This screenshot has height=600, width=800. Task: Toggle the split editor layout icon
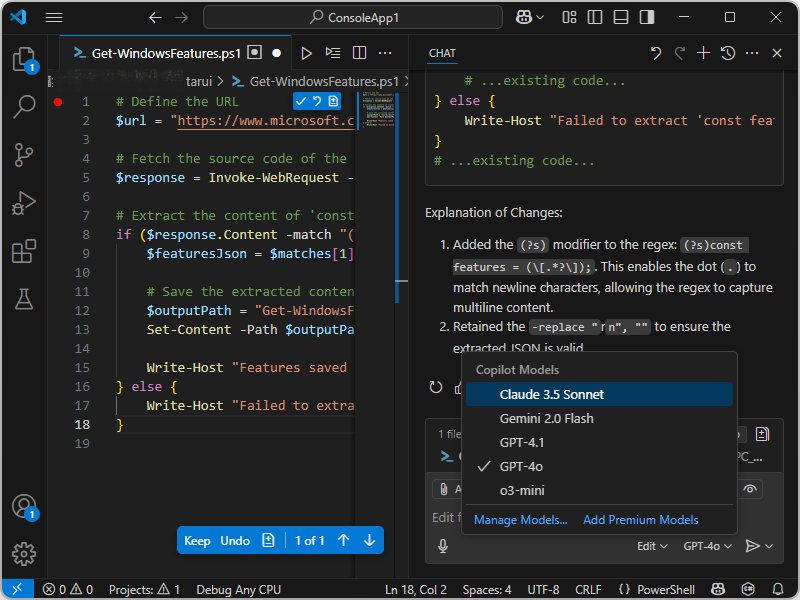pyautogui.click(x=360, y=53)
